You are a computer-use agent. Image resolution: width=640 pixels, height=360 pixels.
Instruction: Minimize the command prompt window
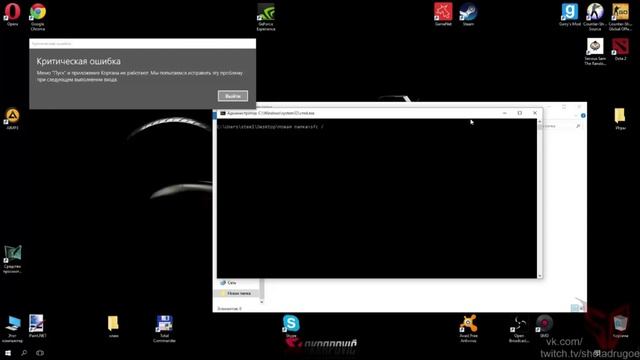(504, 113)
